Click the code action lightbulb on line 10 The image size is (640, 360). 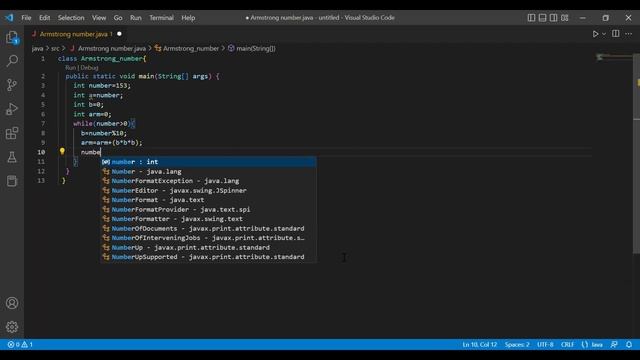[x=62, y=151]
